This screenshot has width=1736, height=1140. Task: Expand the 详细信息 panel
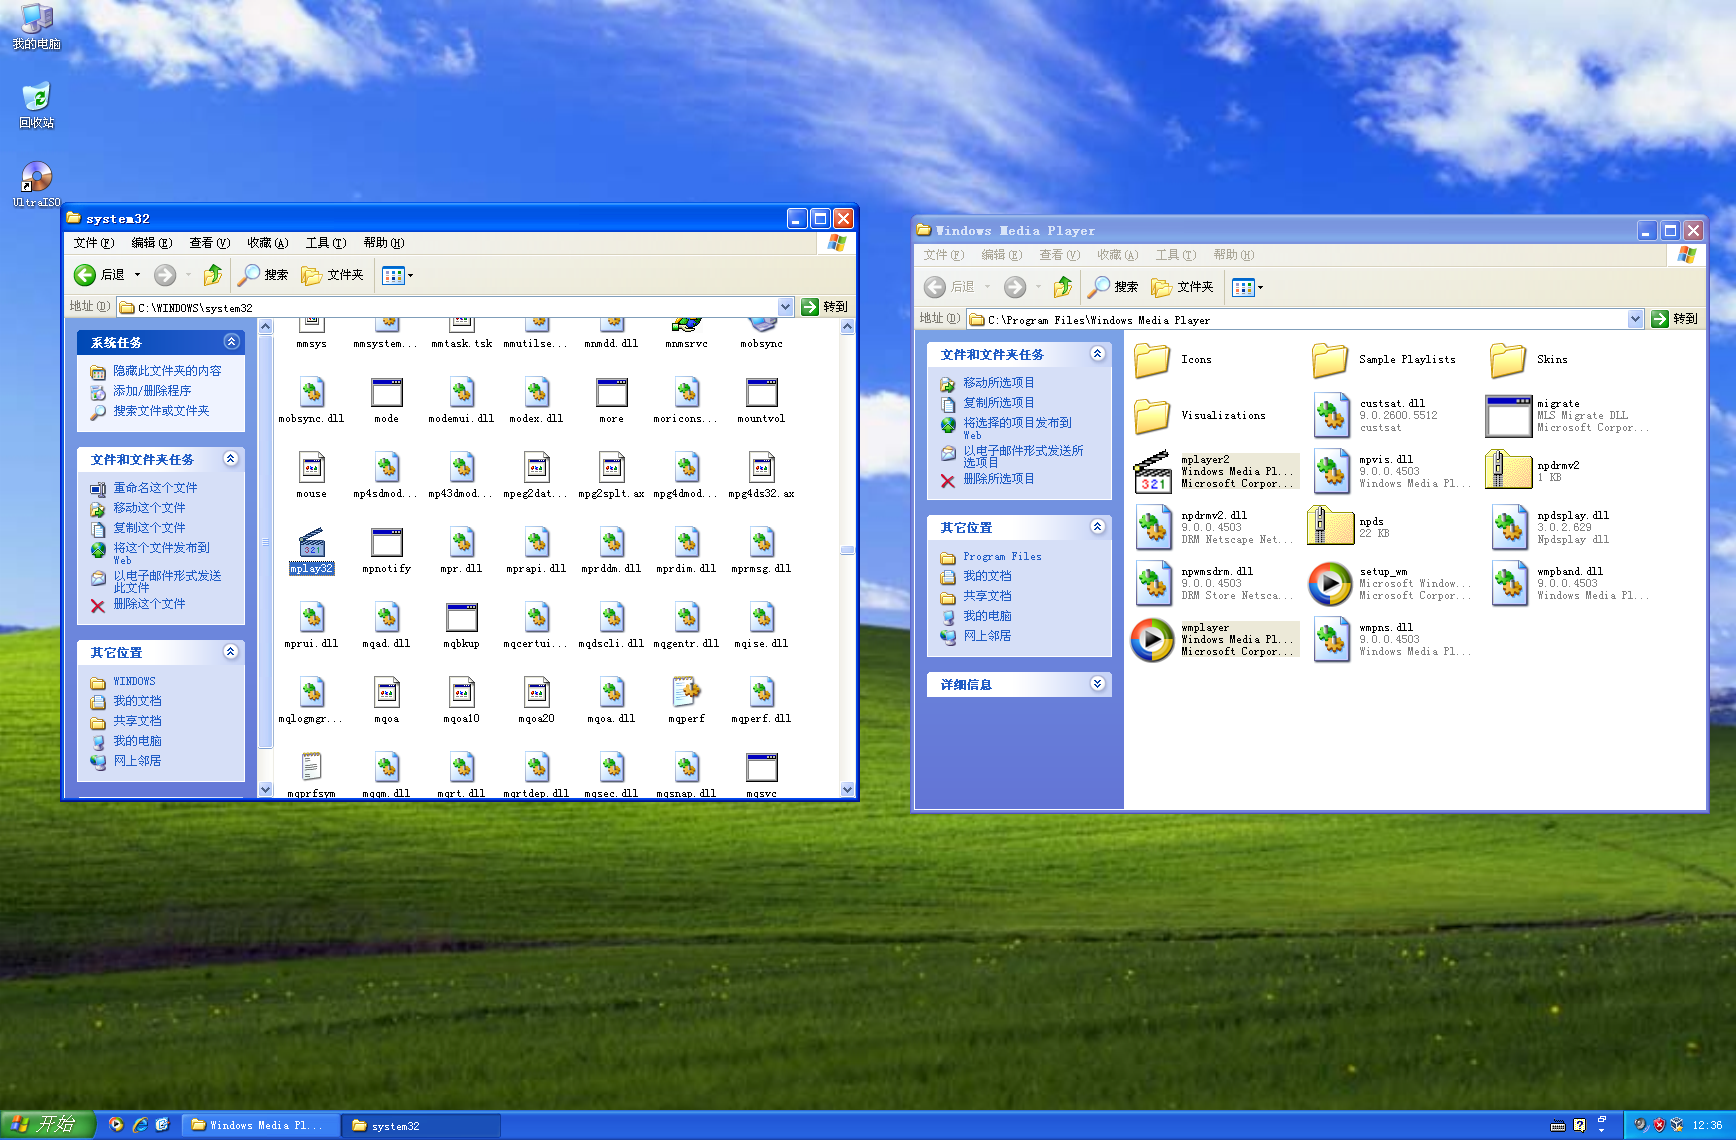pos(1098,684)
